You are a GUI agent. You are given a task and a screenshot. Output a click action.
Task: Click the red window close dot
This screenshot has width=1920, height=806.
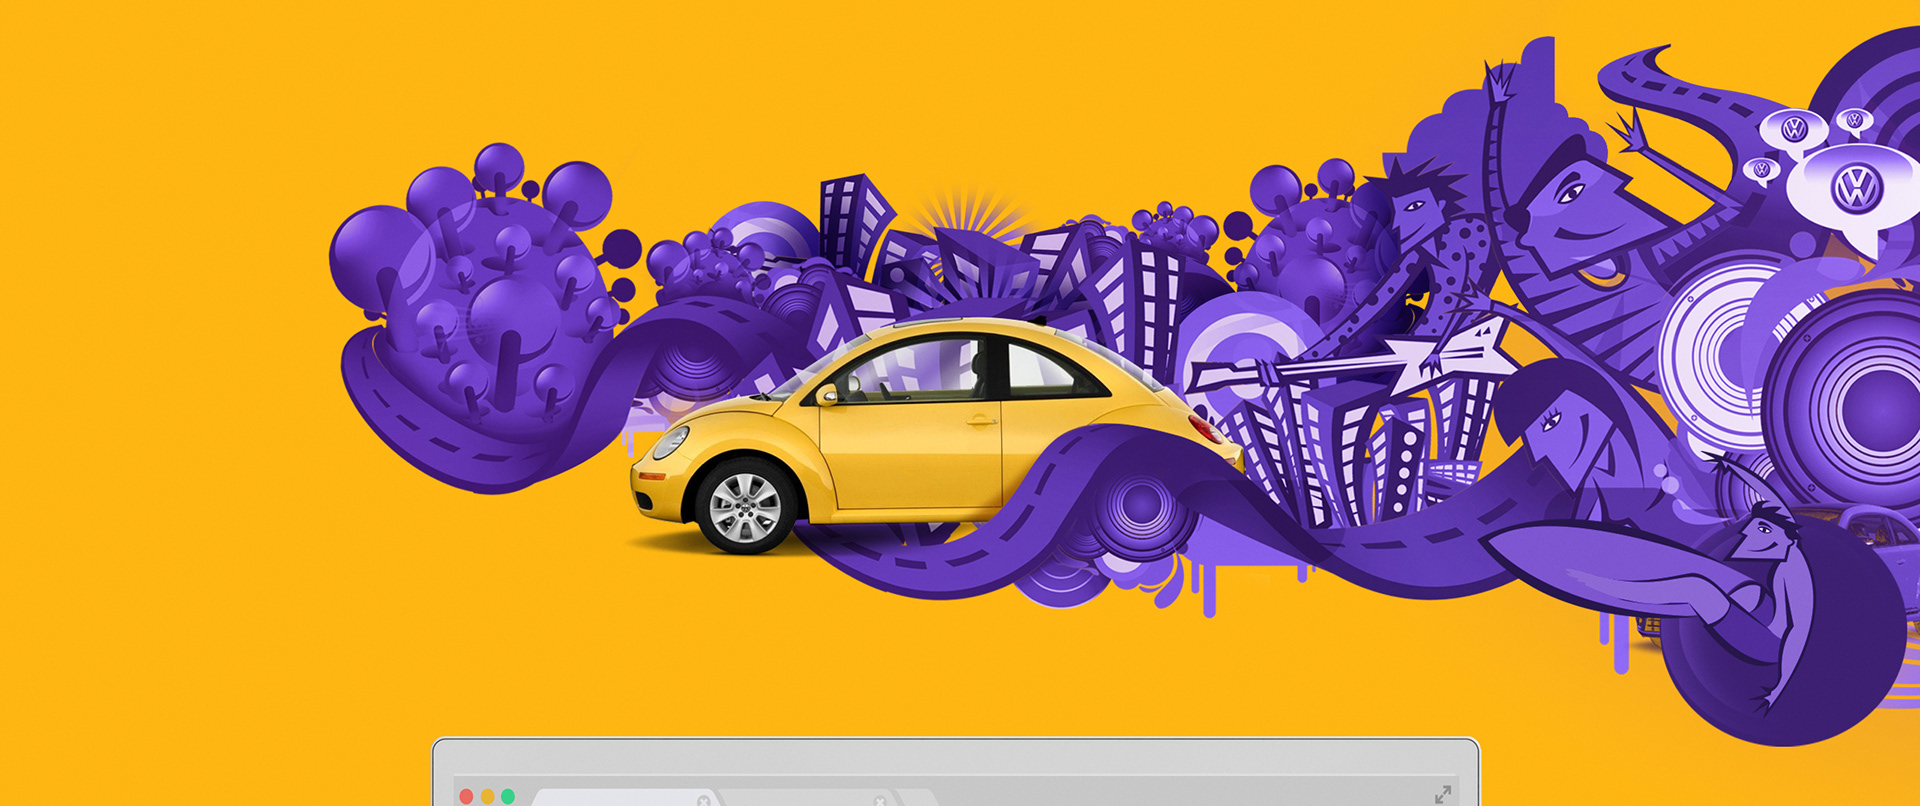click(x=466, y=796)
